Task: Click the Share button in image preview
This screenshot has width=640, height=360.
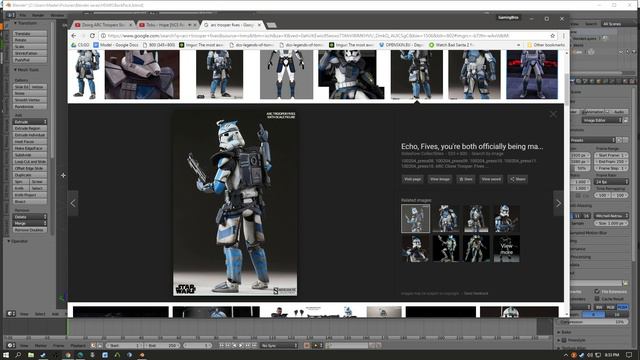Action: pyautogui.click(x=518, y=179)
